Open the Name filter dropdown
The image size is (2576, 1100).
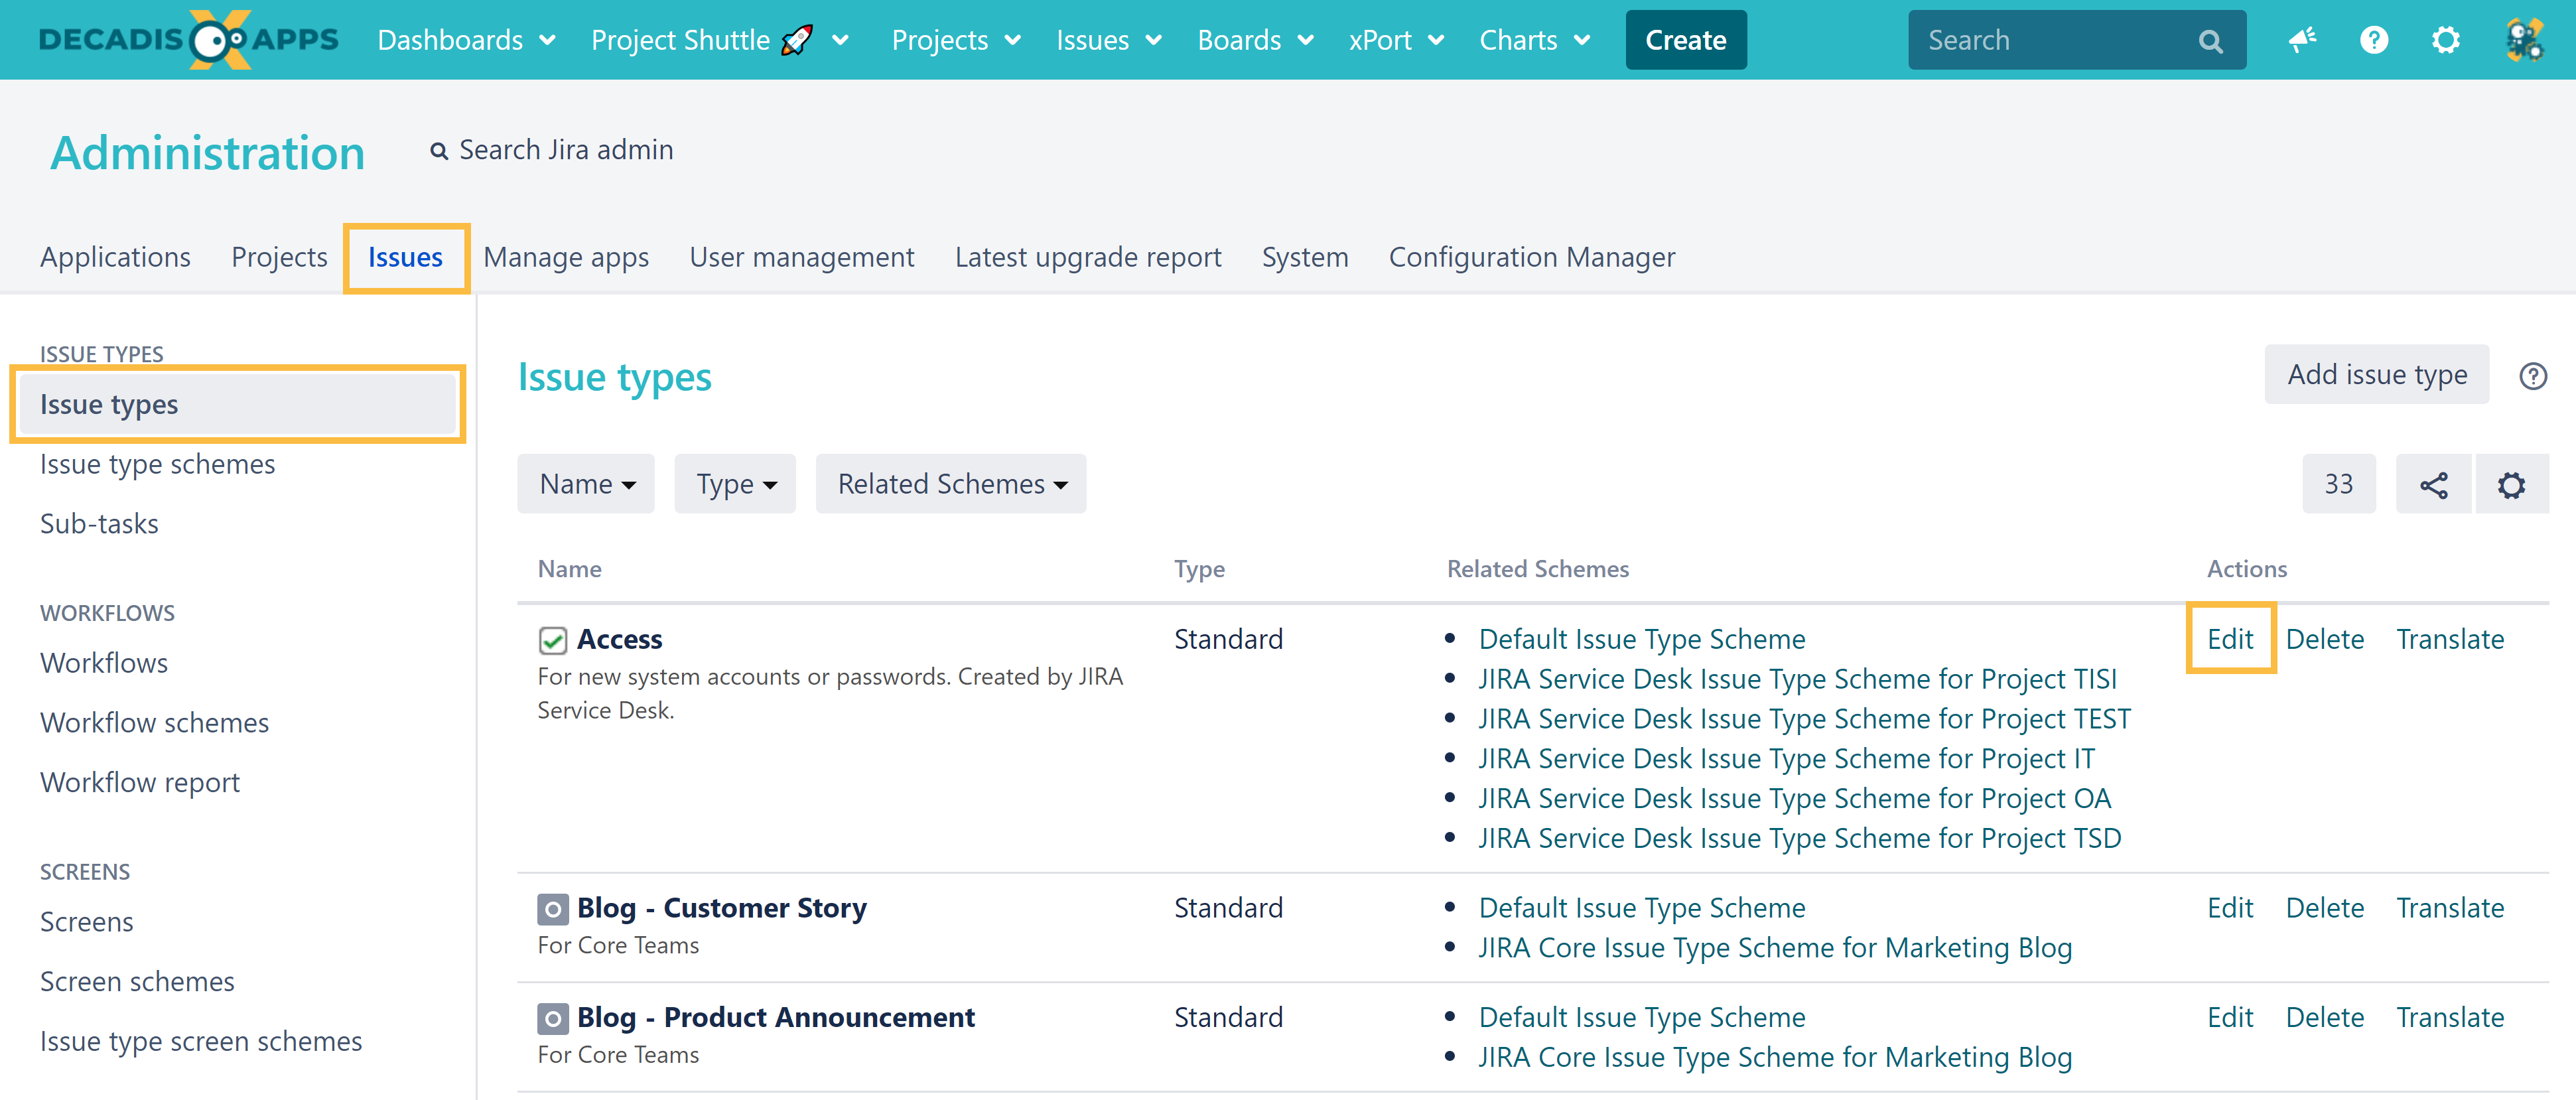pos(586,484)
